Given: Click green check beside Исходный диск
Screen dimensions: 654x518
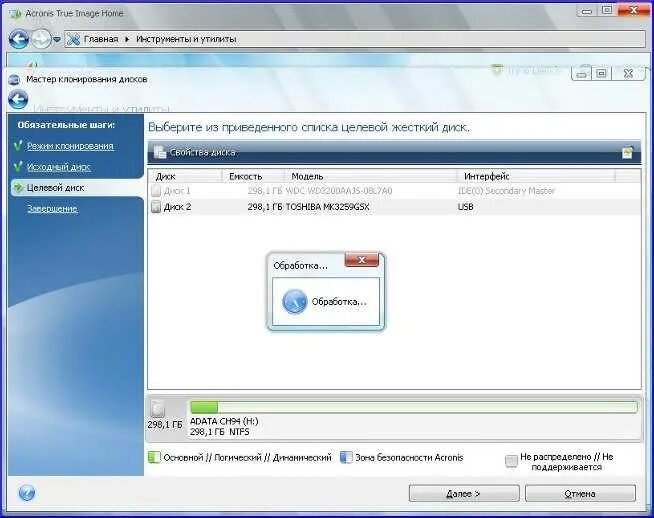Looking at the screenshot, I should pyautogui.click(x=18, y=166).
